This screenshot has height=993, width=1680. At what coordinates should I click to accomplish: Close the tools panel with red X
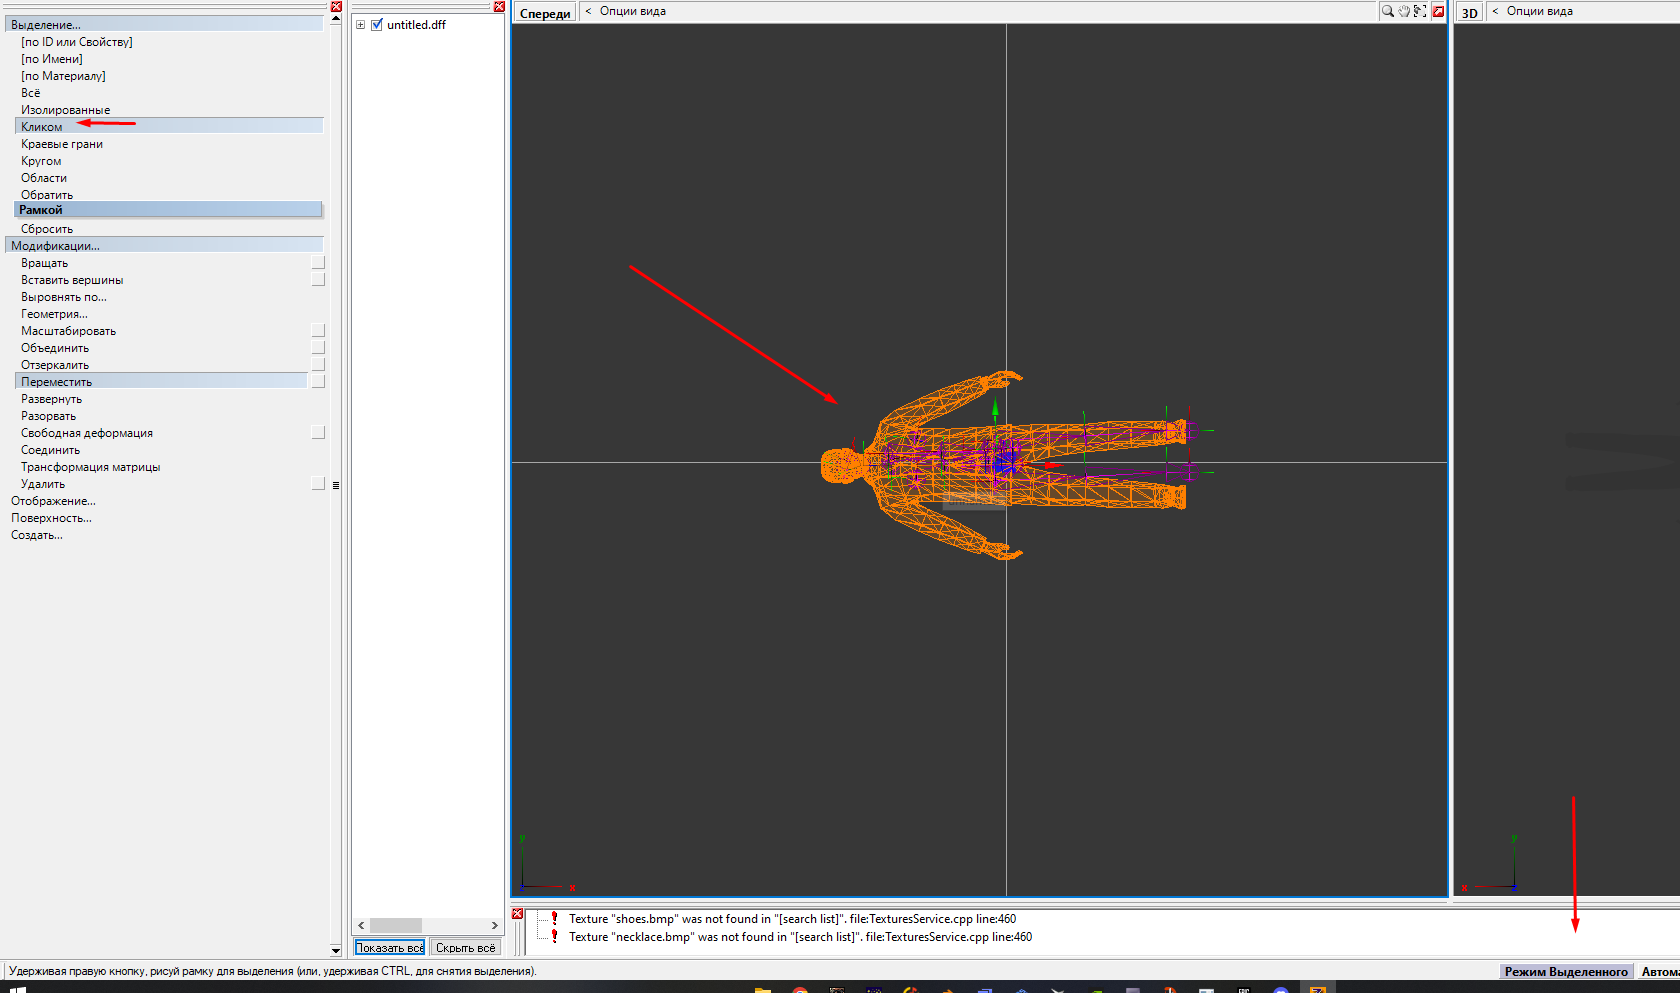pyautogui.click(x=336, y=6)
